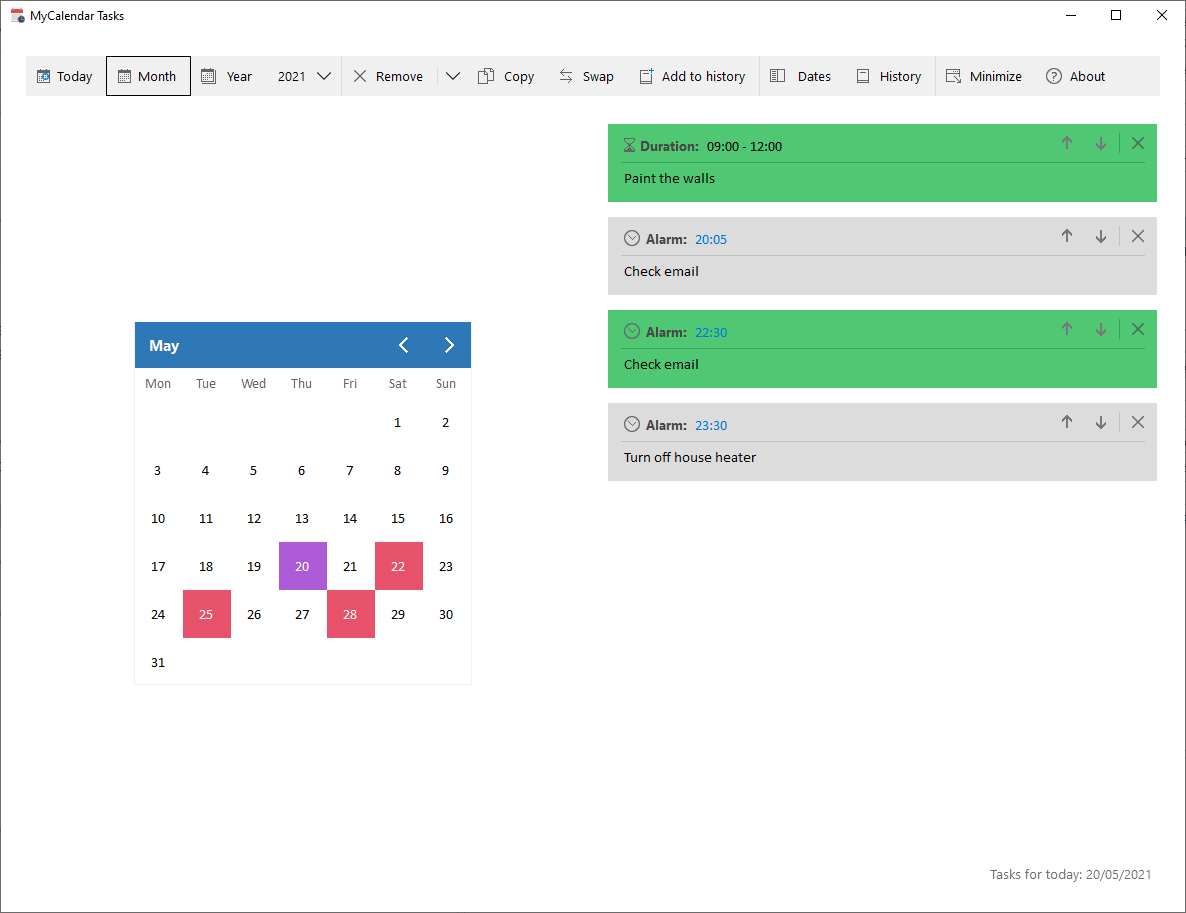The height and width of the screenshot is (913, 1186).
Task: Toggle the 23:30 alarm clock icon
Action: click(x=631, y=424)
